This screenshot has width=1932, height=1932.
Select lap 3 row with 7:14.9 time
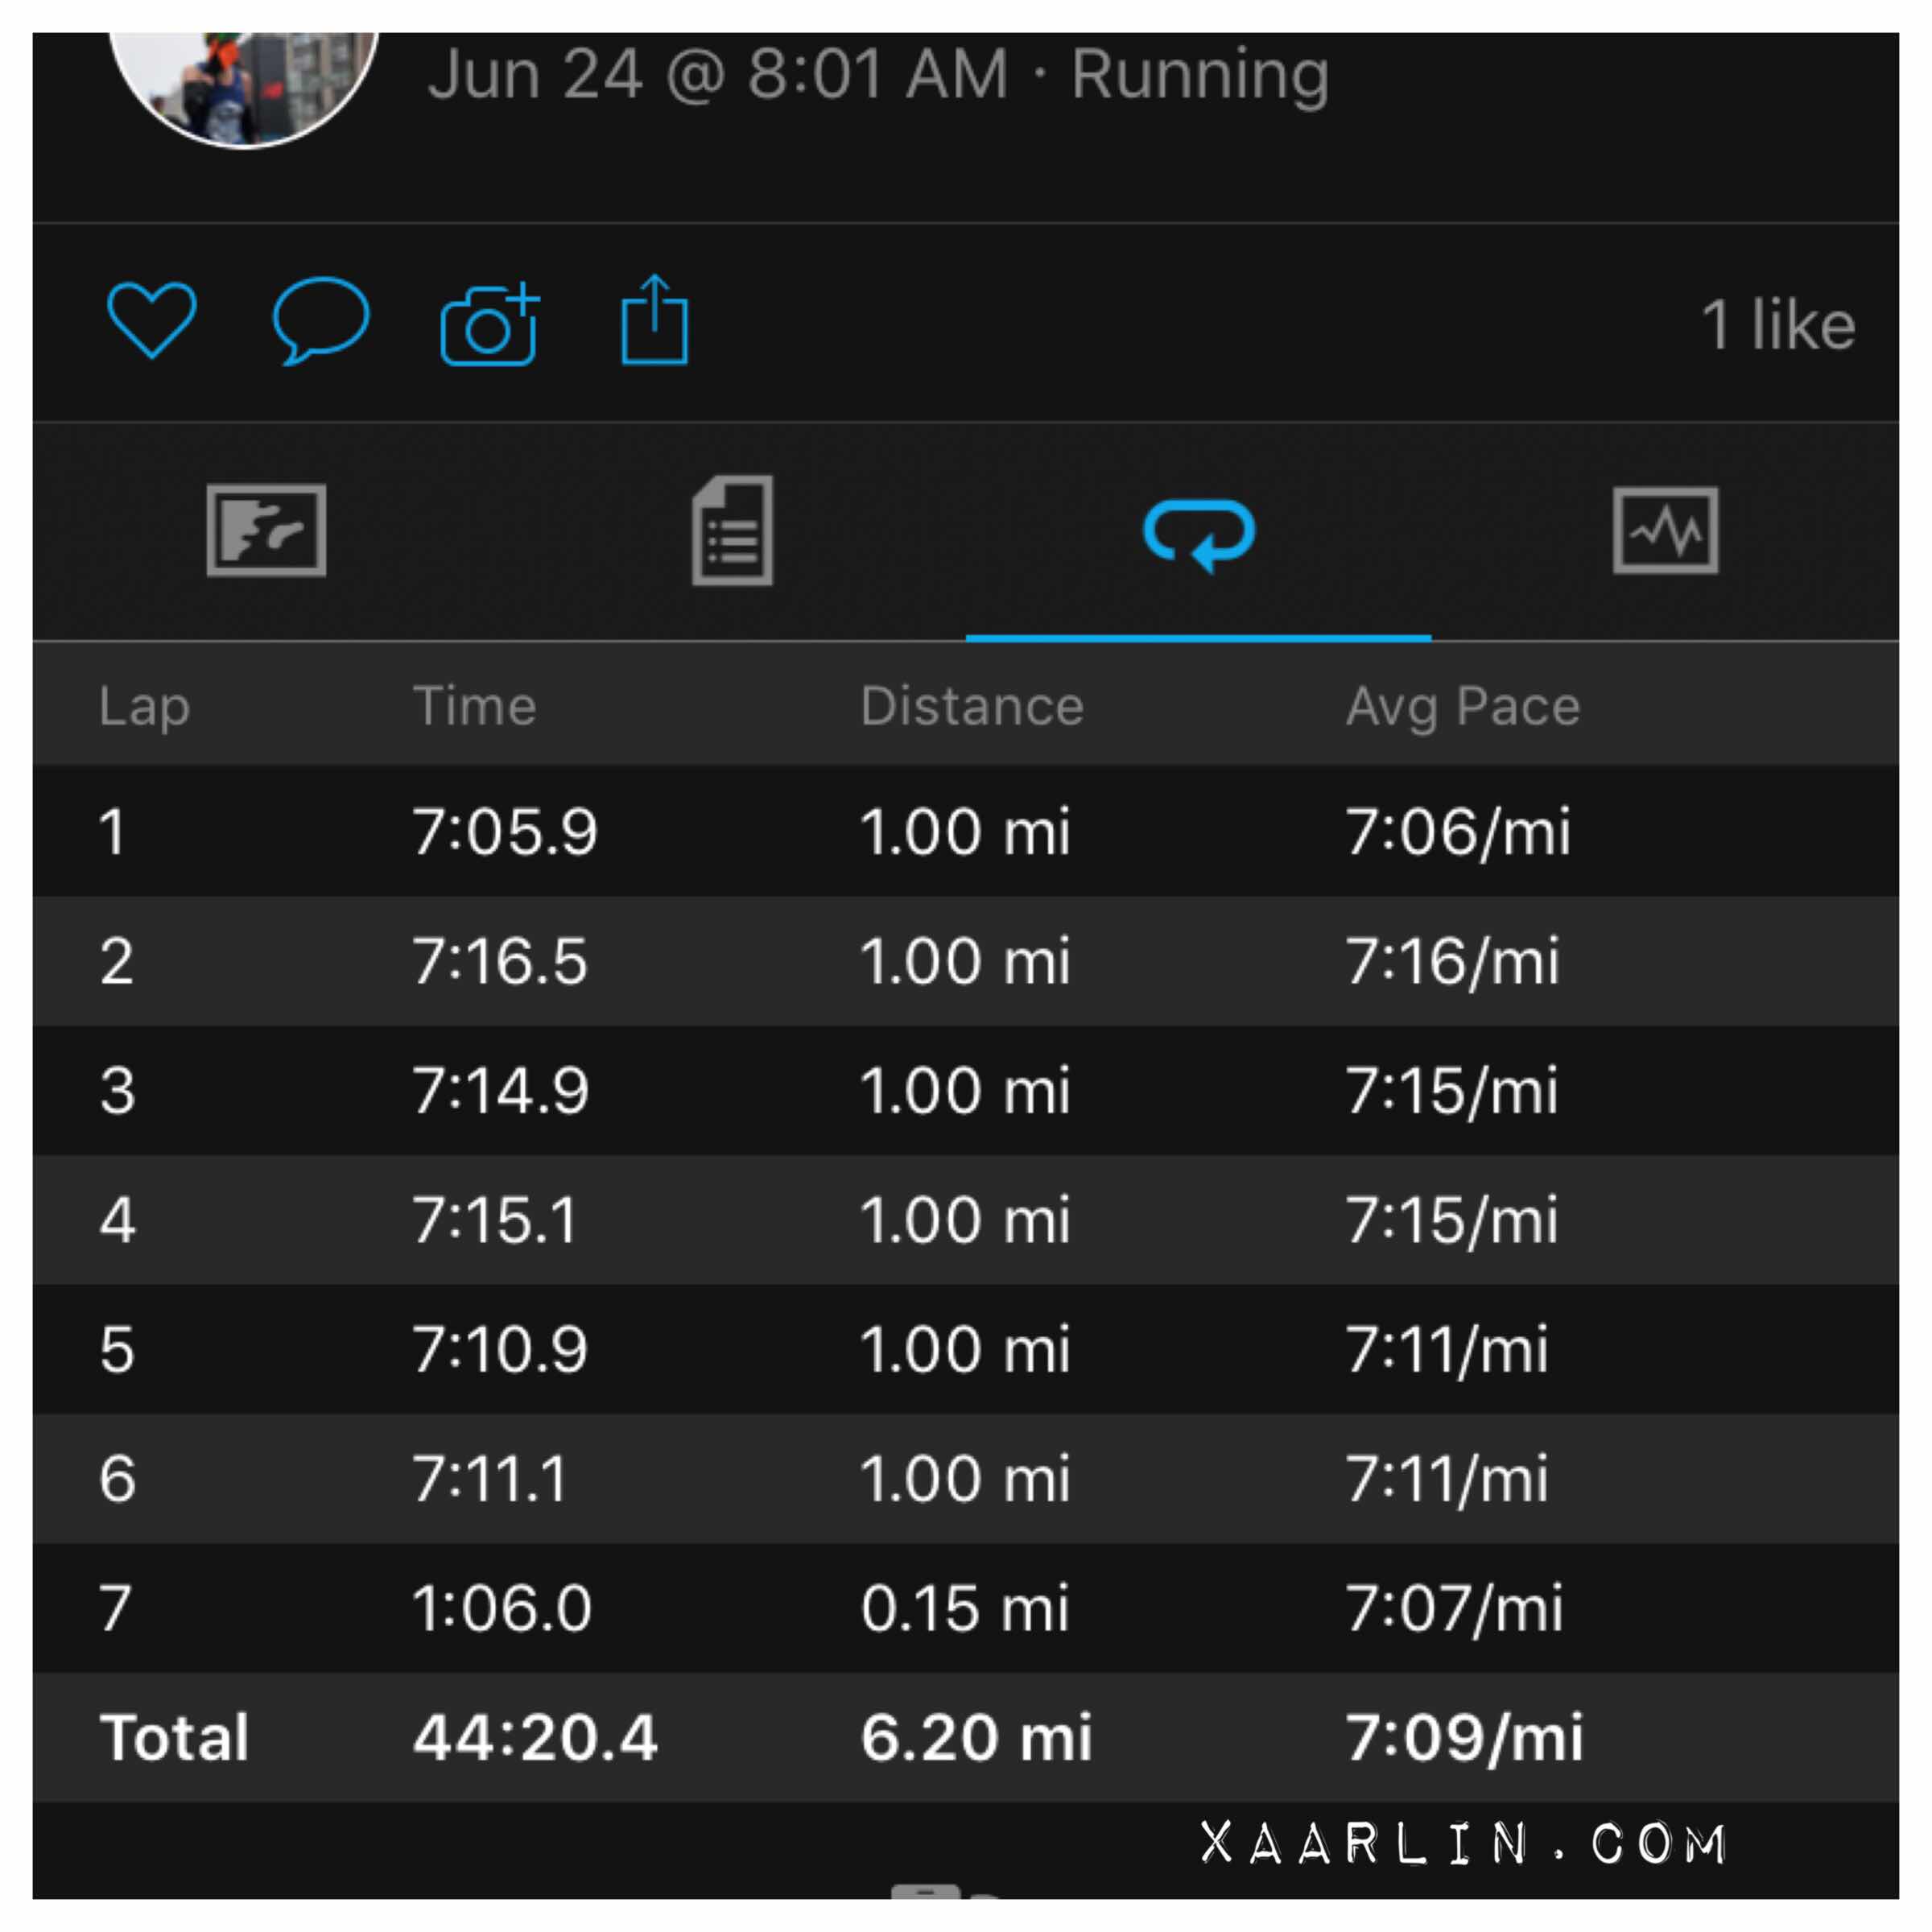coord(966,1090)
